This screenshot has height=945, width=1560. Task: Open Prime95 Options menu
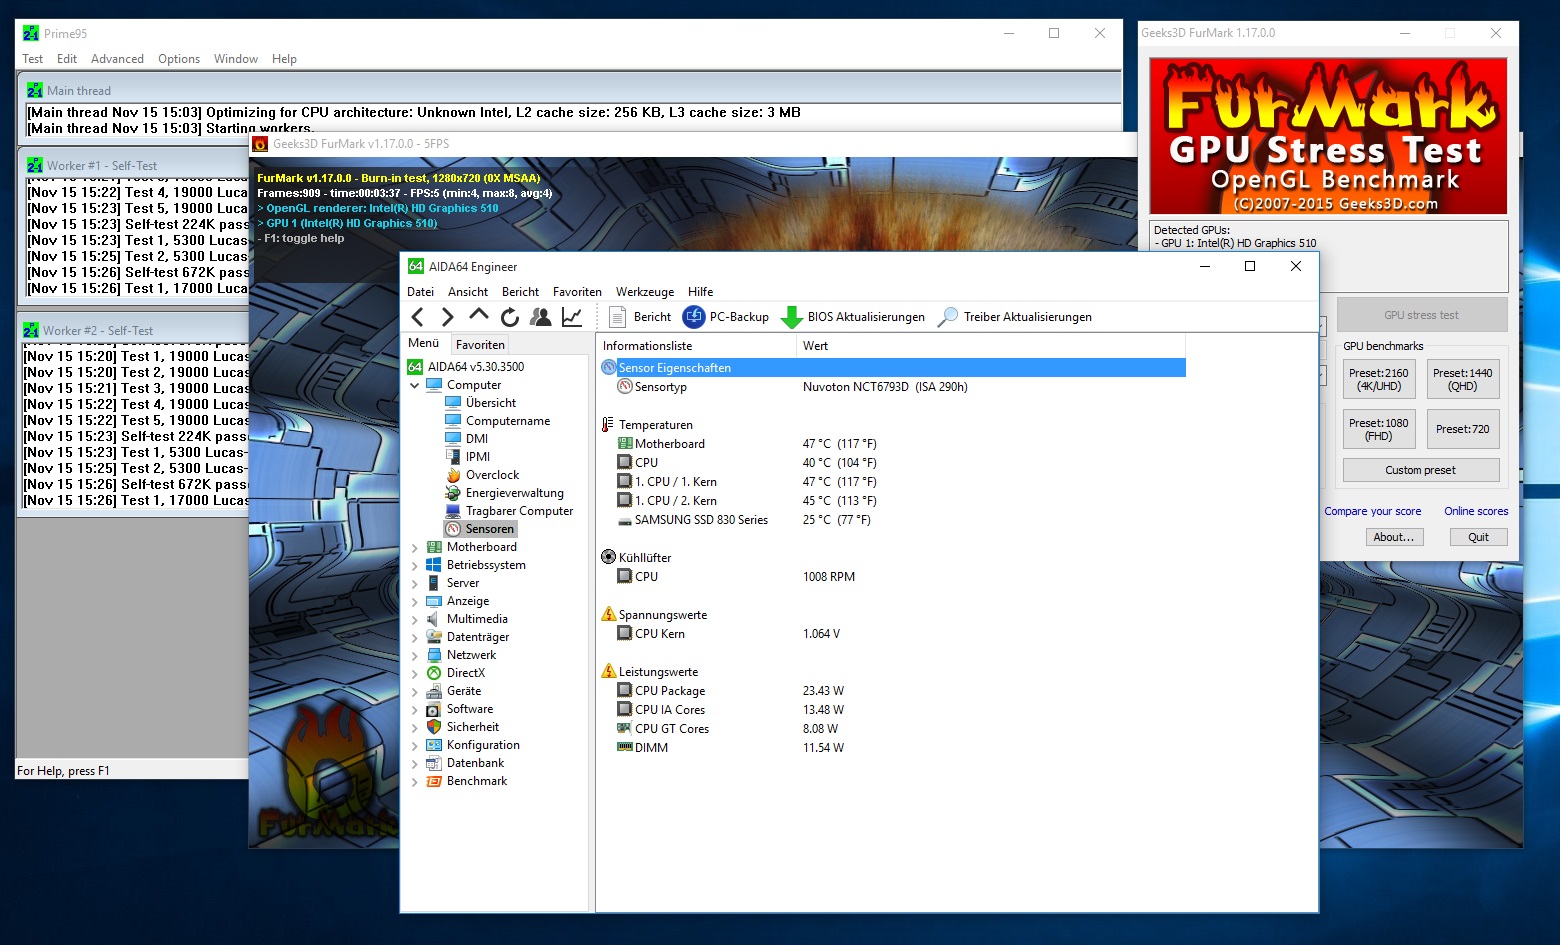[x=179, y=59]
